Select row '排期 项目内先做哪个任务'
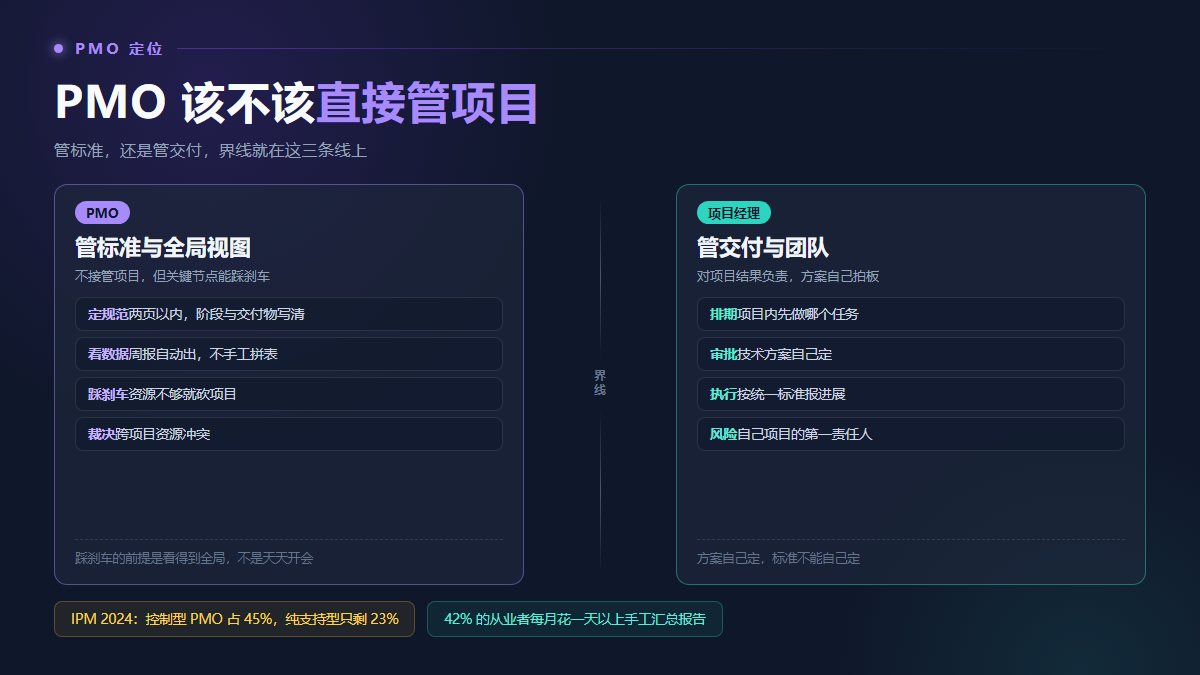The width and height of the screenshot is (1200, 675). [x=911, y=314]
